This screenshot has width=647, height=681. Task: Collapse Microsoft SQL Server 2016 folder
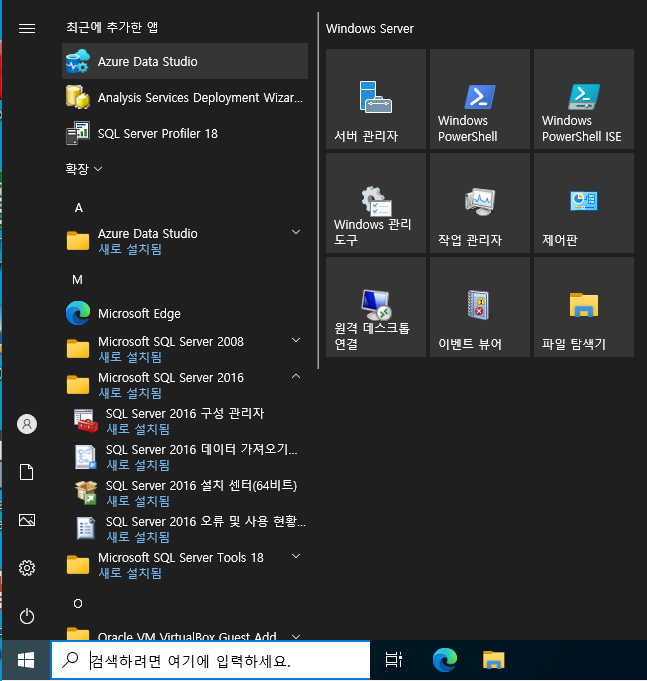pyautogui.click(x=185, y=385)
